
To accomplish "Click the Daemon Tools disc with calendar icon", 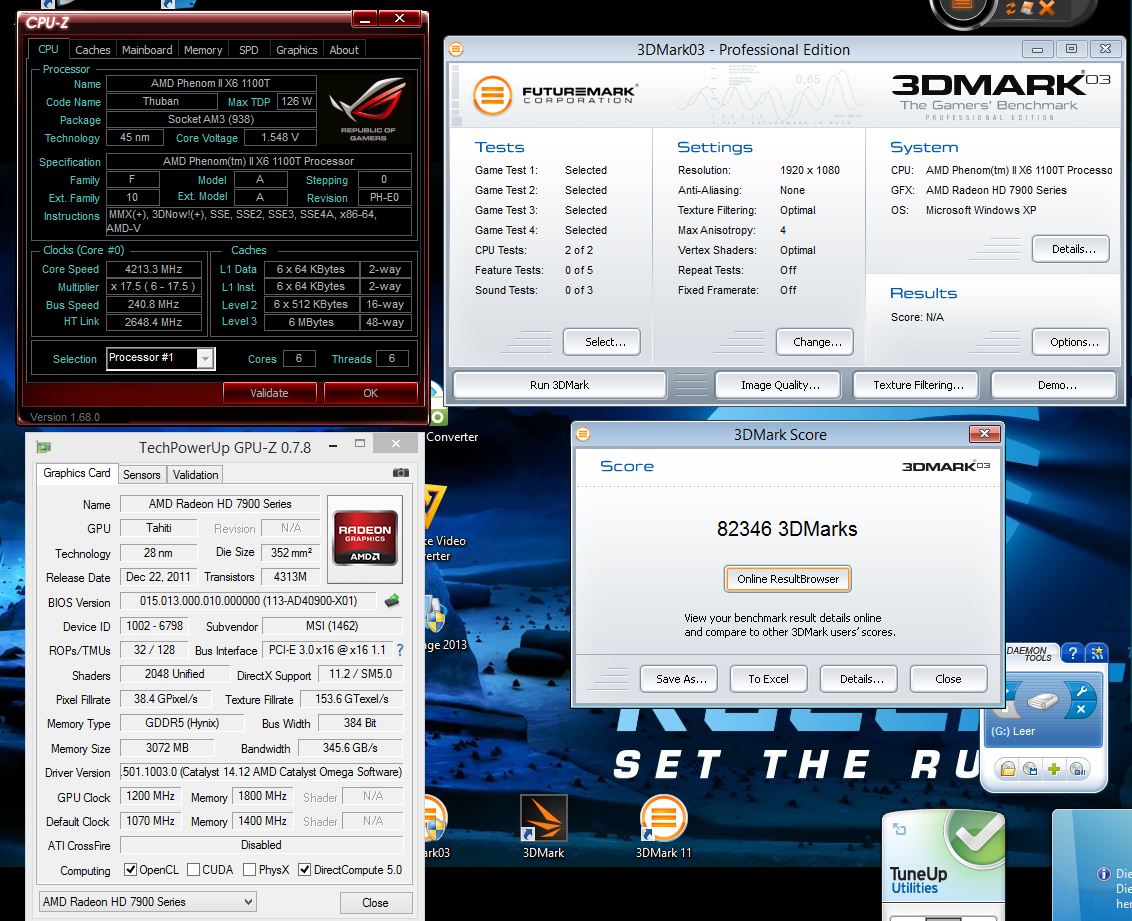I will (x=1031, y=769).
